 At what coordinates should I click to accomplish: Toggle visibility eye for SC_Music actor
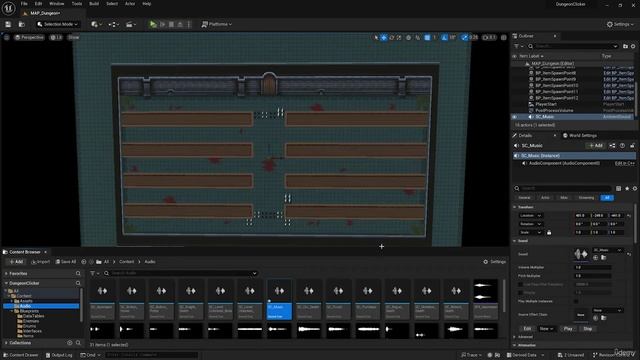(514, 117)
